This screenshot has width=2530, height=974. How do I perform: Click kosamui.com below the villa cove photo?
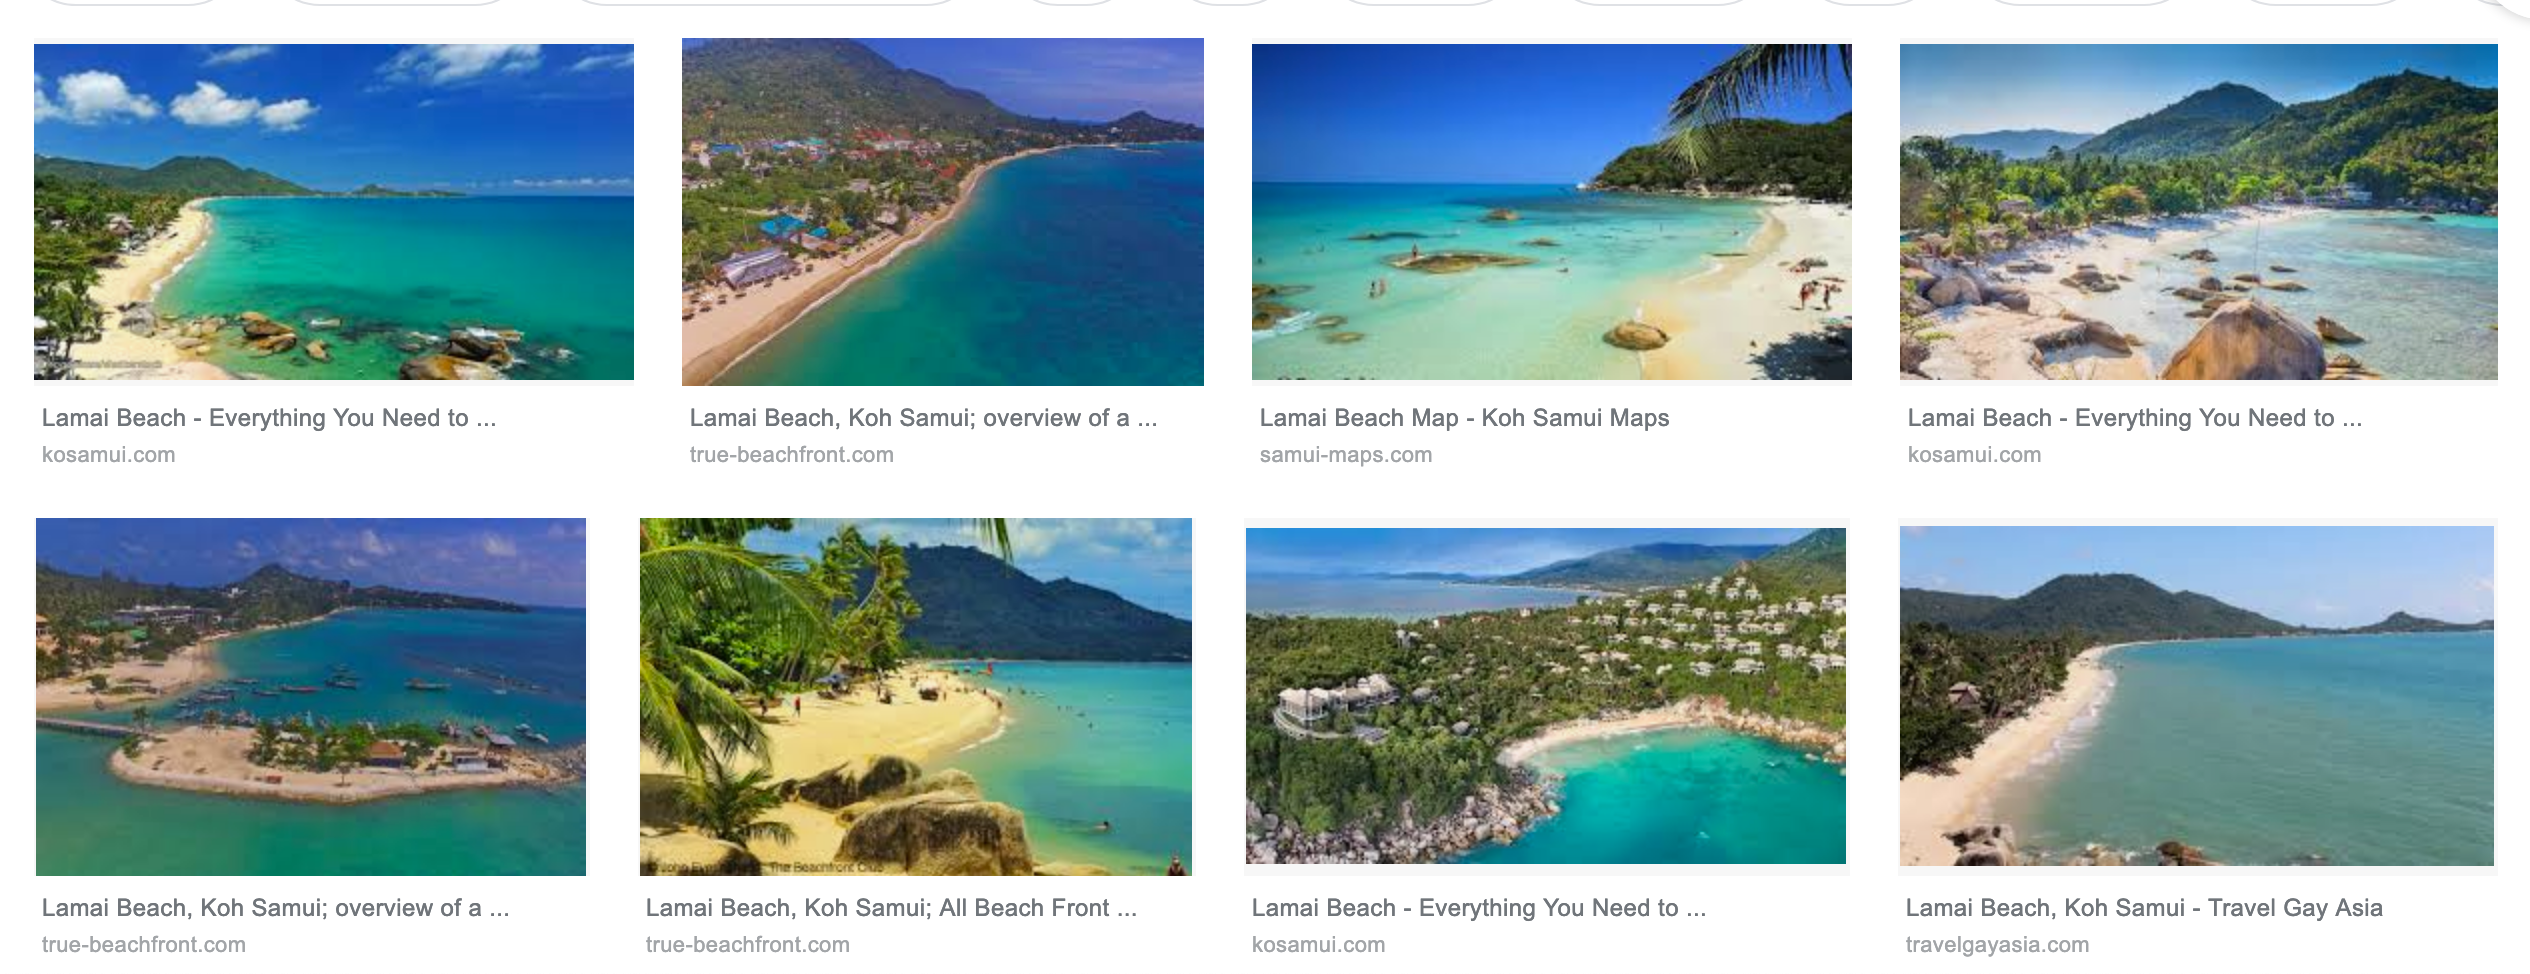point(1318,945)
